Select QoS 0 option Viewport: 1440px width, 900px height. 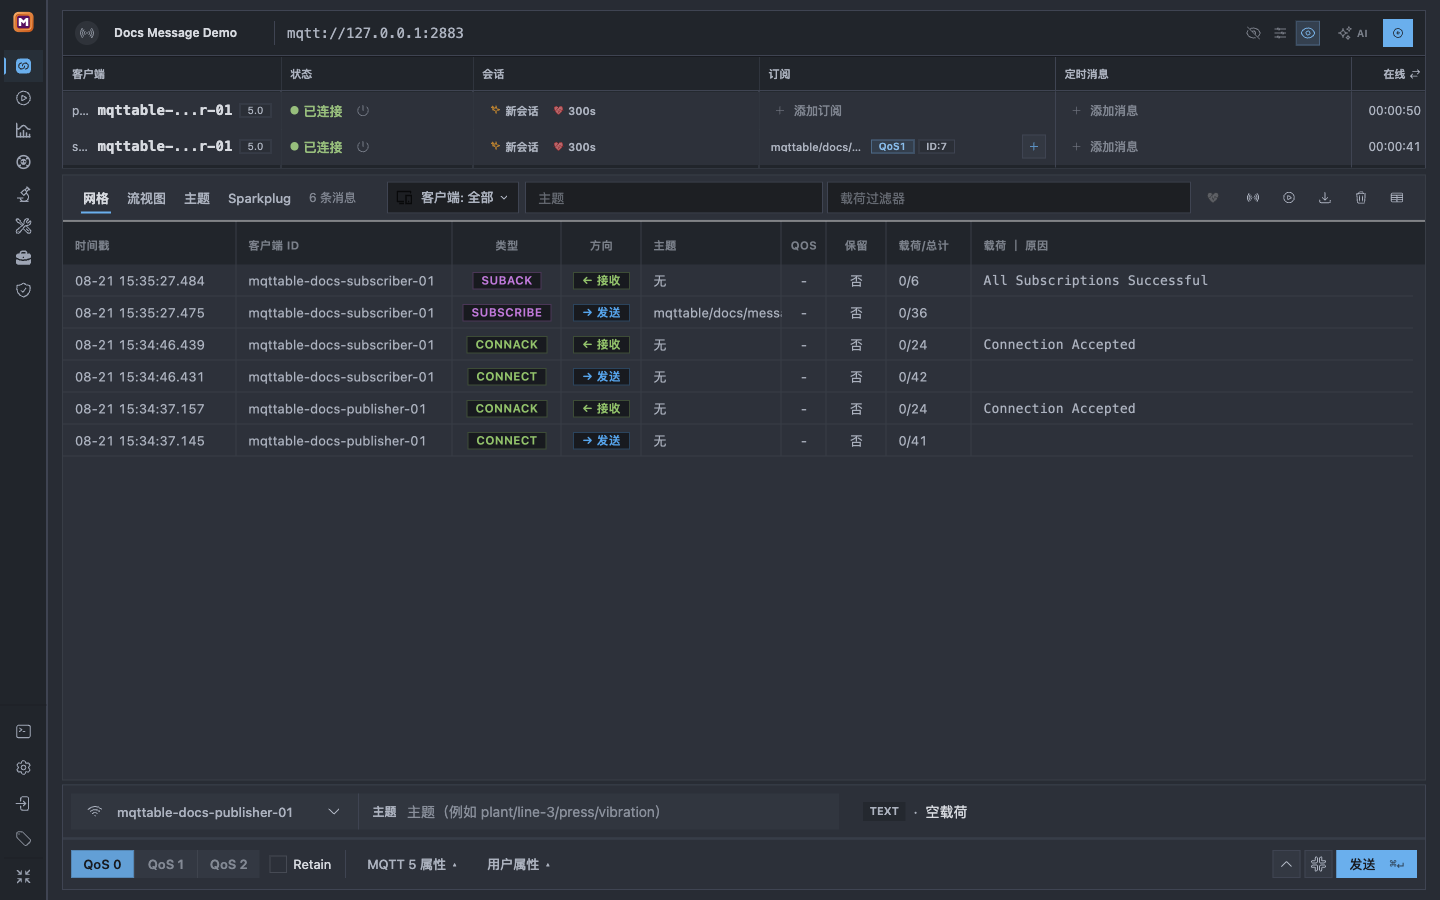click(x=102, y=864)
